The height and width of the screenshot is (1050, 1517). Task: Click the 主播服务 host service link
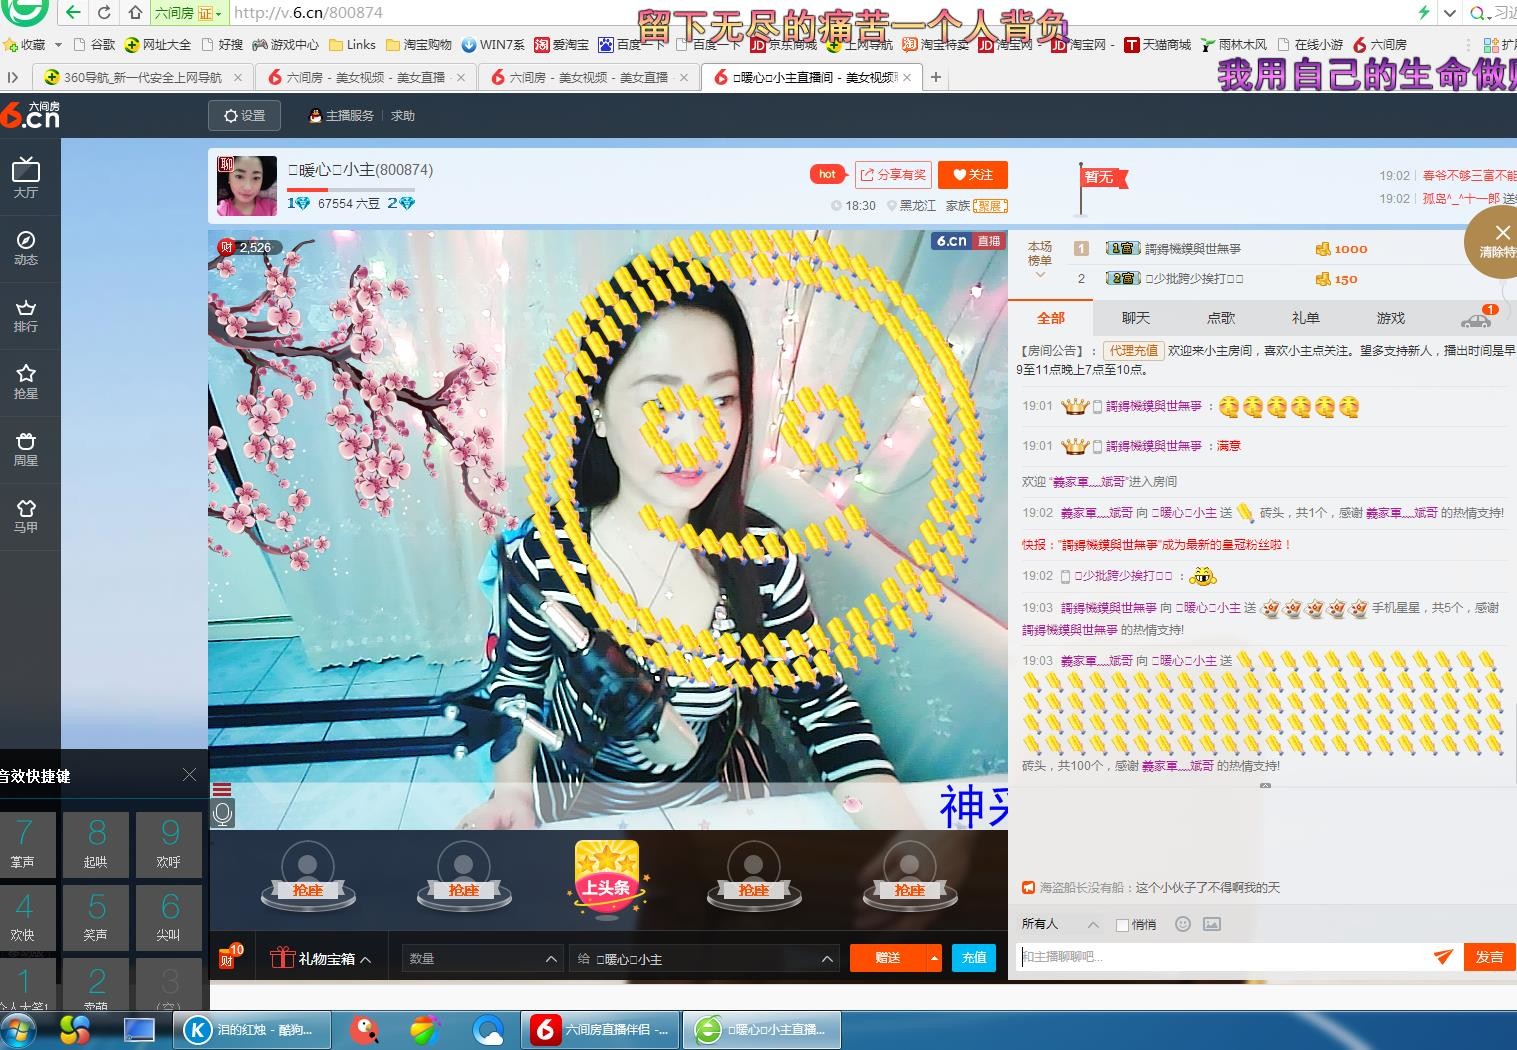coord(341,116)
